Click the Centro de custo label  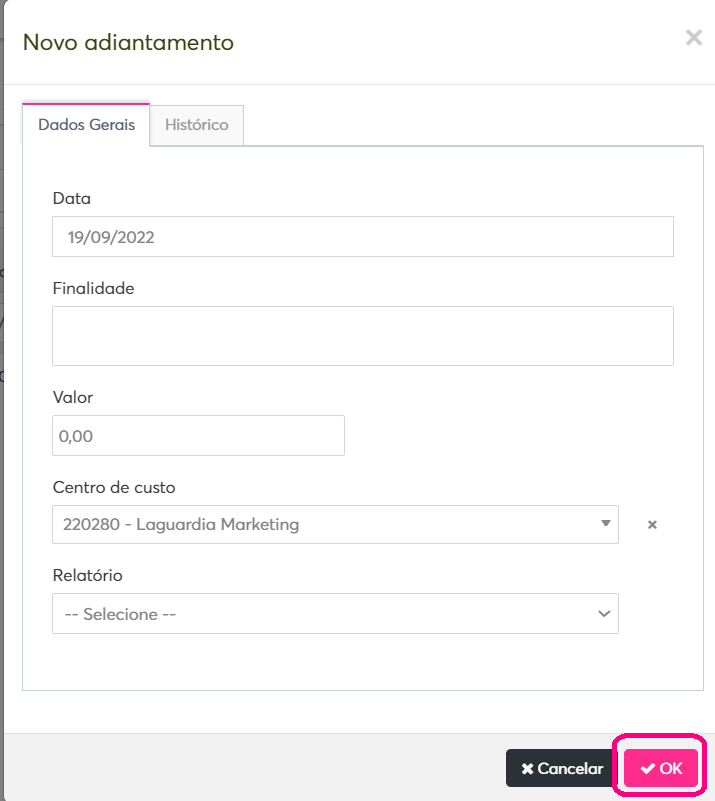(x=113, y=487)
